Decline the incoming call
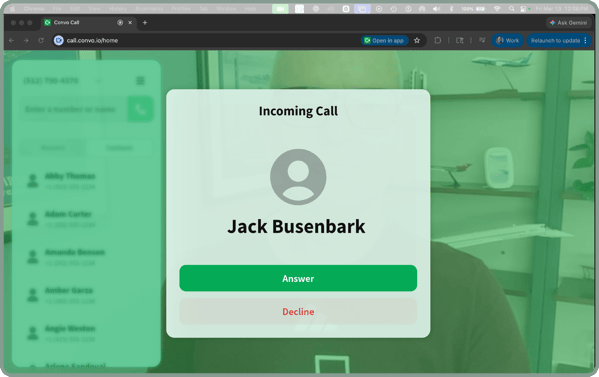Image resolution: width=599 pixels, height=377 pixels. [x=298, y=311]
